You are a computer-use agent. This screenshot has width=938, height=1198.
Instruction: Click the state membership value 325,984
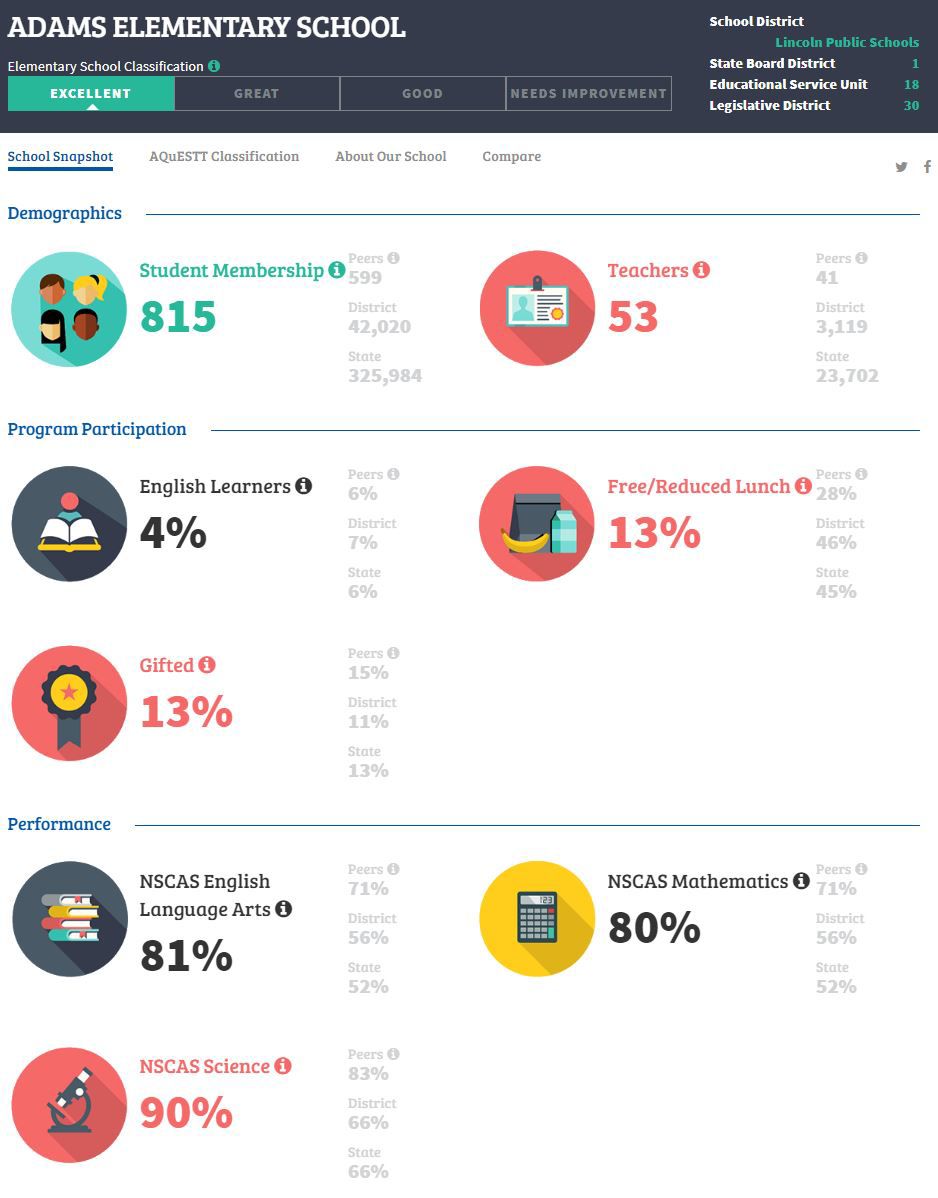click(x=385, y=376)
